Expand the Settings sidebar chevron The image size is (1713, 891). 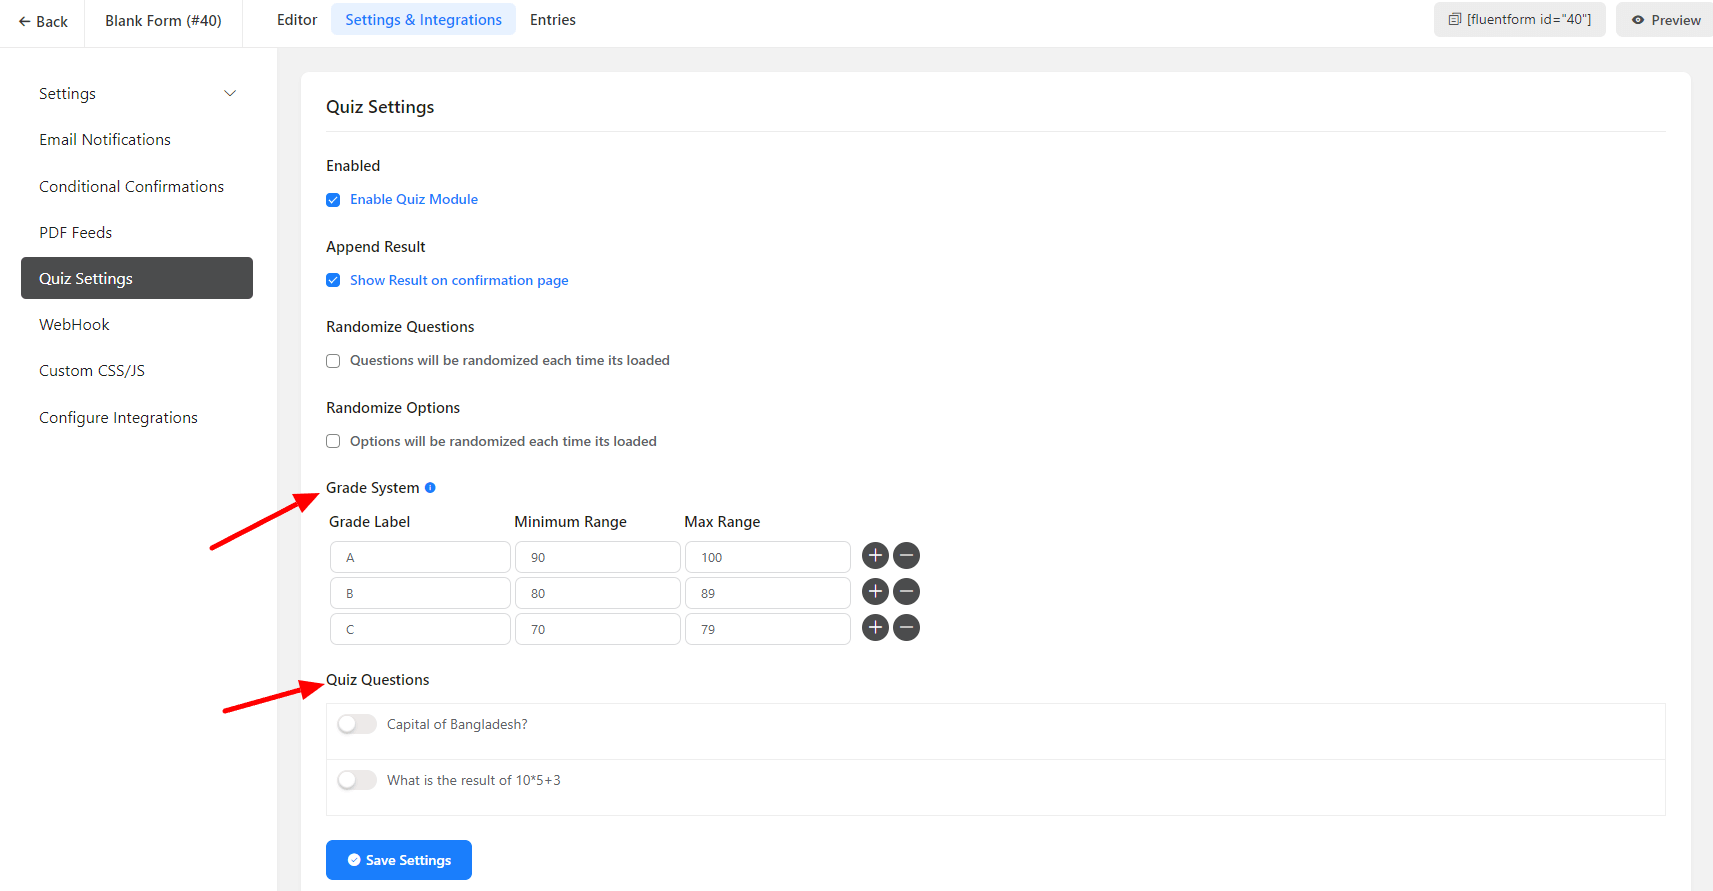point(230,94)
